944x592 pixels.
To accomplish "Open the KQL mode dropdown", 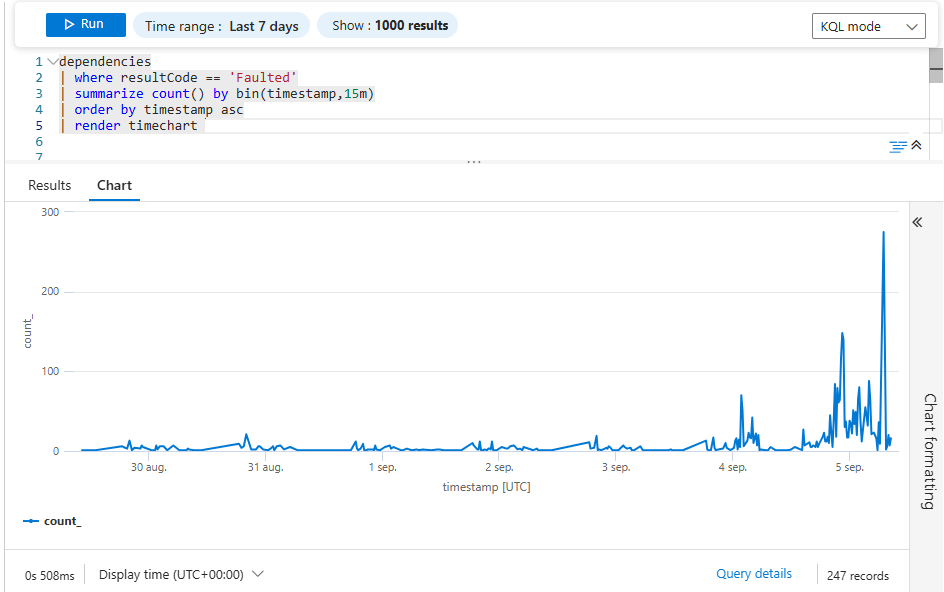I will coord(868,25).
